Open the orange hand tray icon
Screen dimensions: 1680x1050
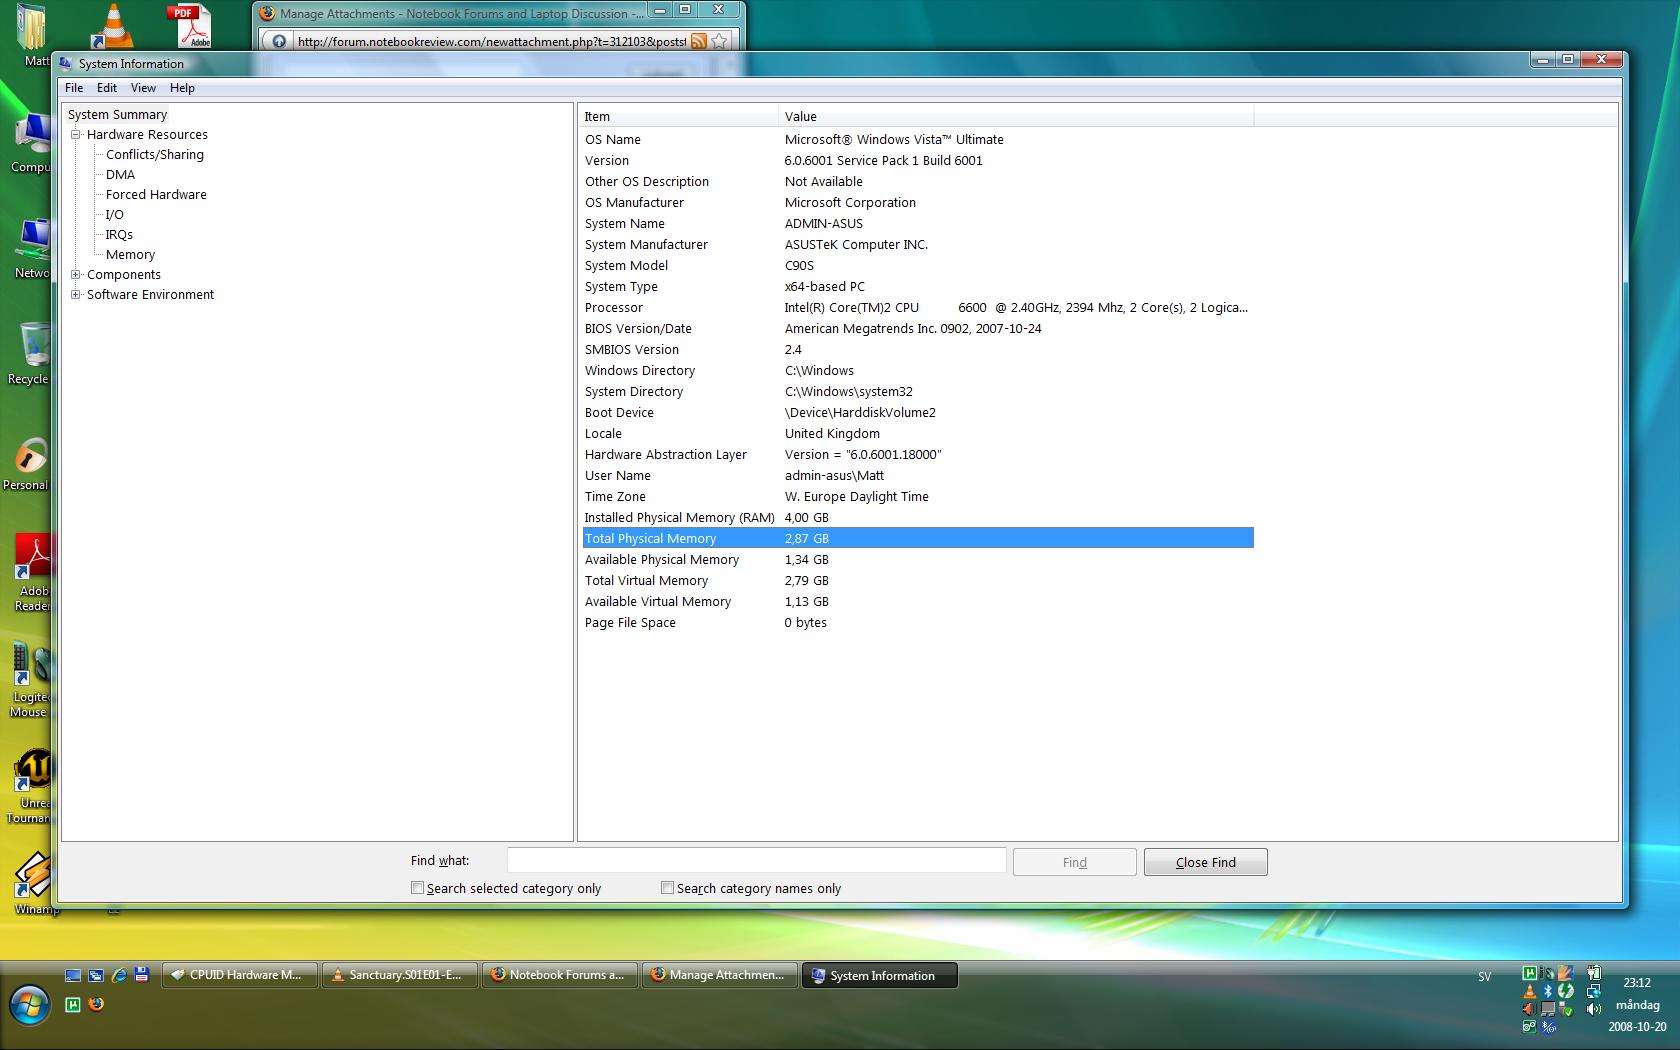pos(1566,973)
